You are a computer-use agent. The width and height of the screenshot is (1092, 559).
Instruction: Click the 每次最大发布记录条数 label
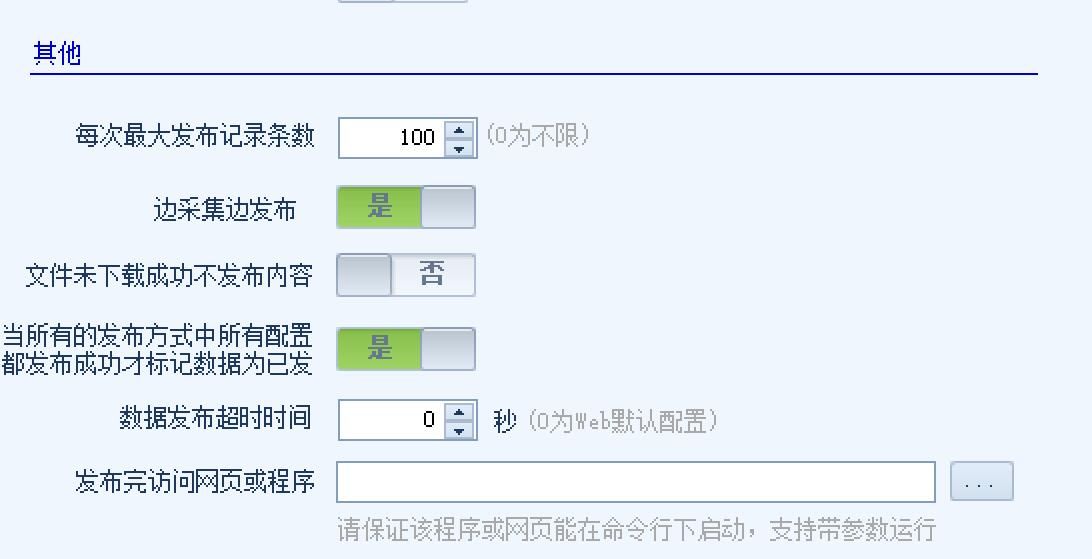[195, 136]
